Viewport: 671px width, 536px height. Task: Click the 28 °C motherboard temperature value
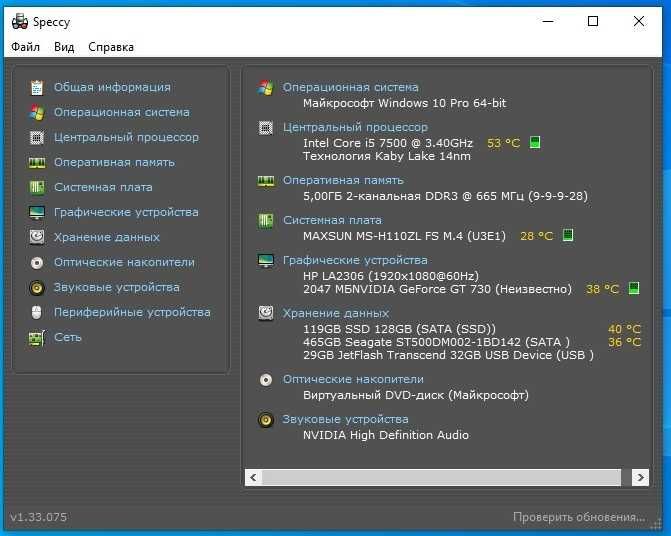[x=537, y=236]
